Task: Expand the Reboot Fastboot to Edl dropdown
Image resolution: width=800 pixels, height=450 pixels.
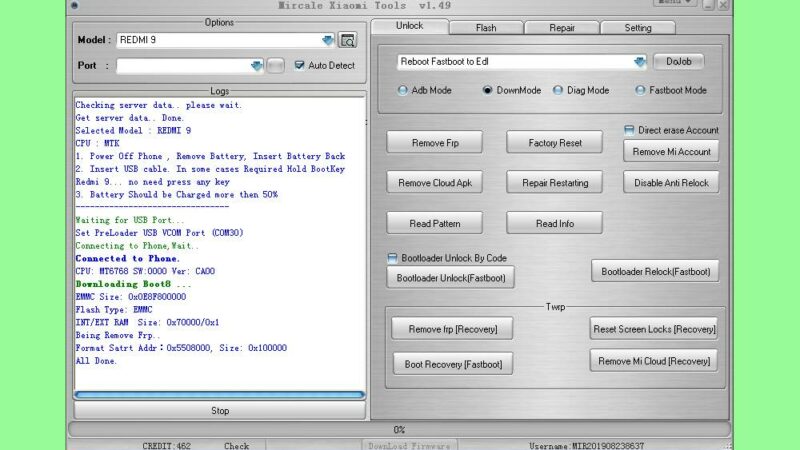Action: tap(639, 62)
